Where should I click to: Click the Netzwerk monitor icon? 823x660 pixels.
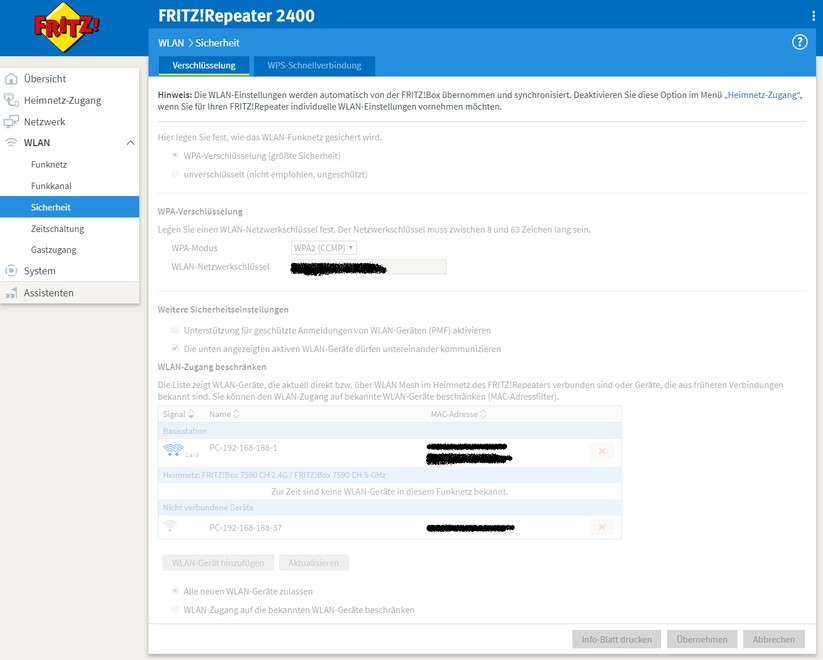(x=12, y=122)
